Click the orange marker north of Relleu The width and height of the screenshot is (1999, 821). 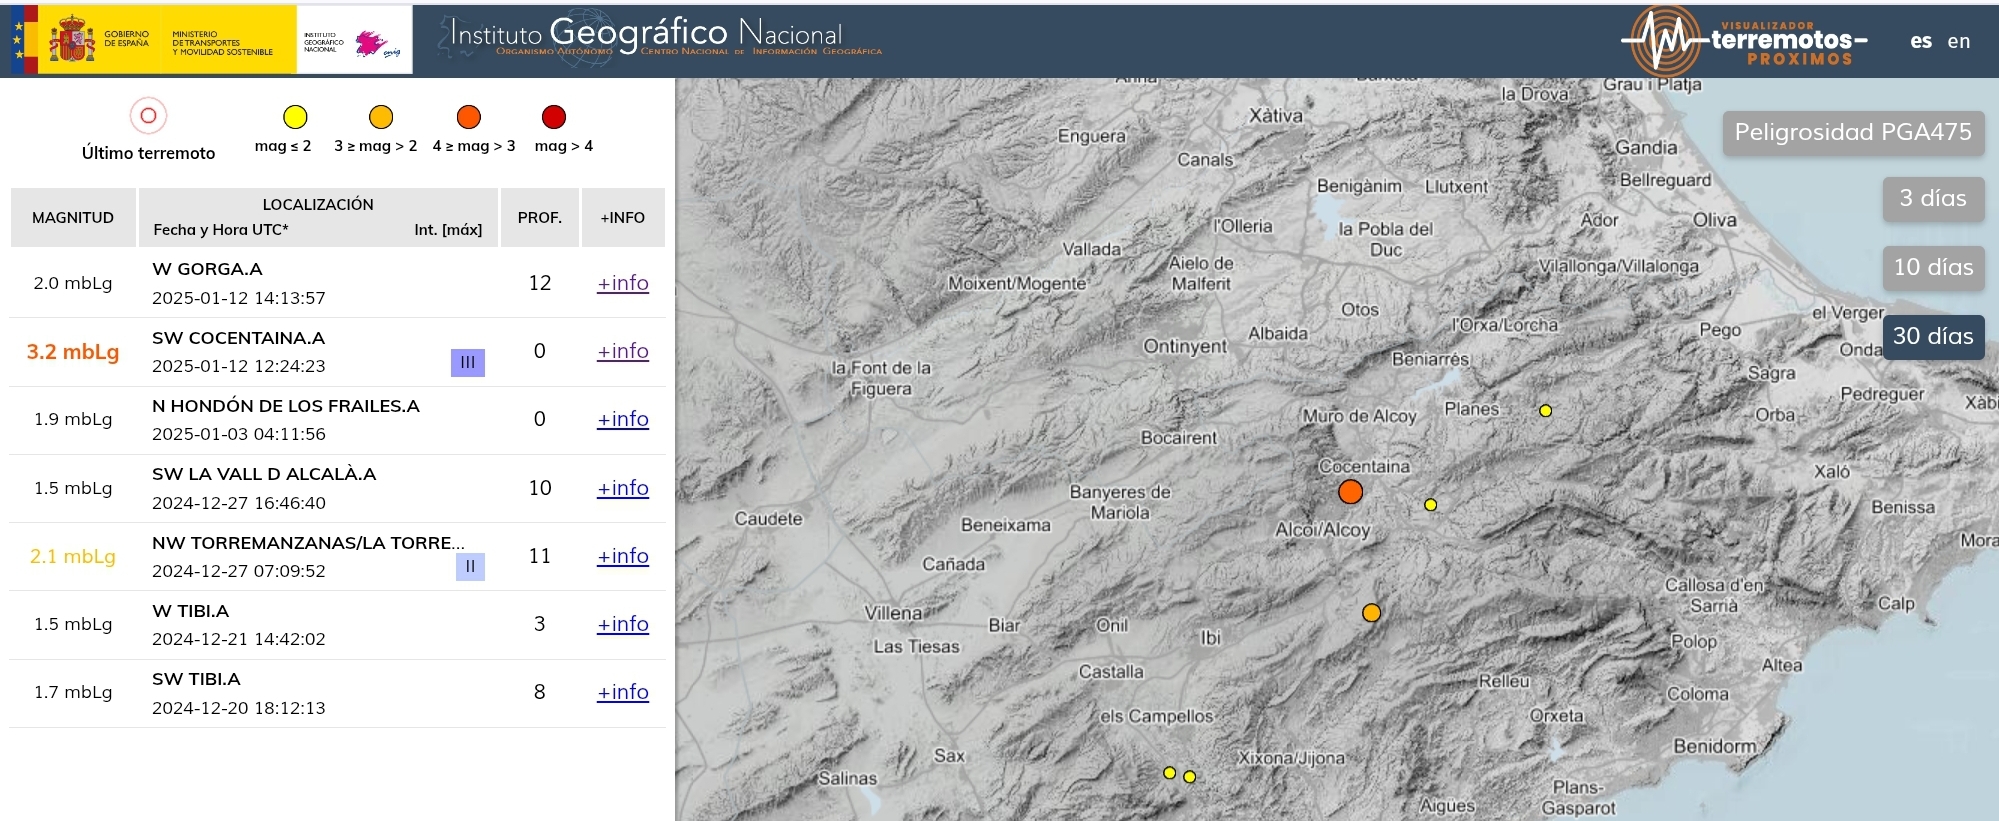point(1371,612)
